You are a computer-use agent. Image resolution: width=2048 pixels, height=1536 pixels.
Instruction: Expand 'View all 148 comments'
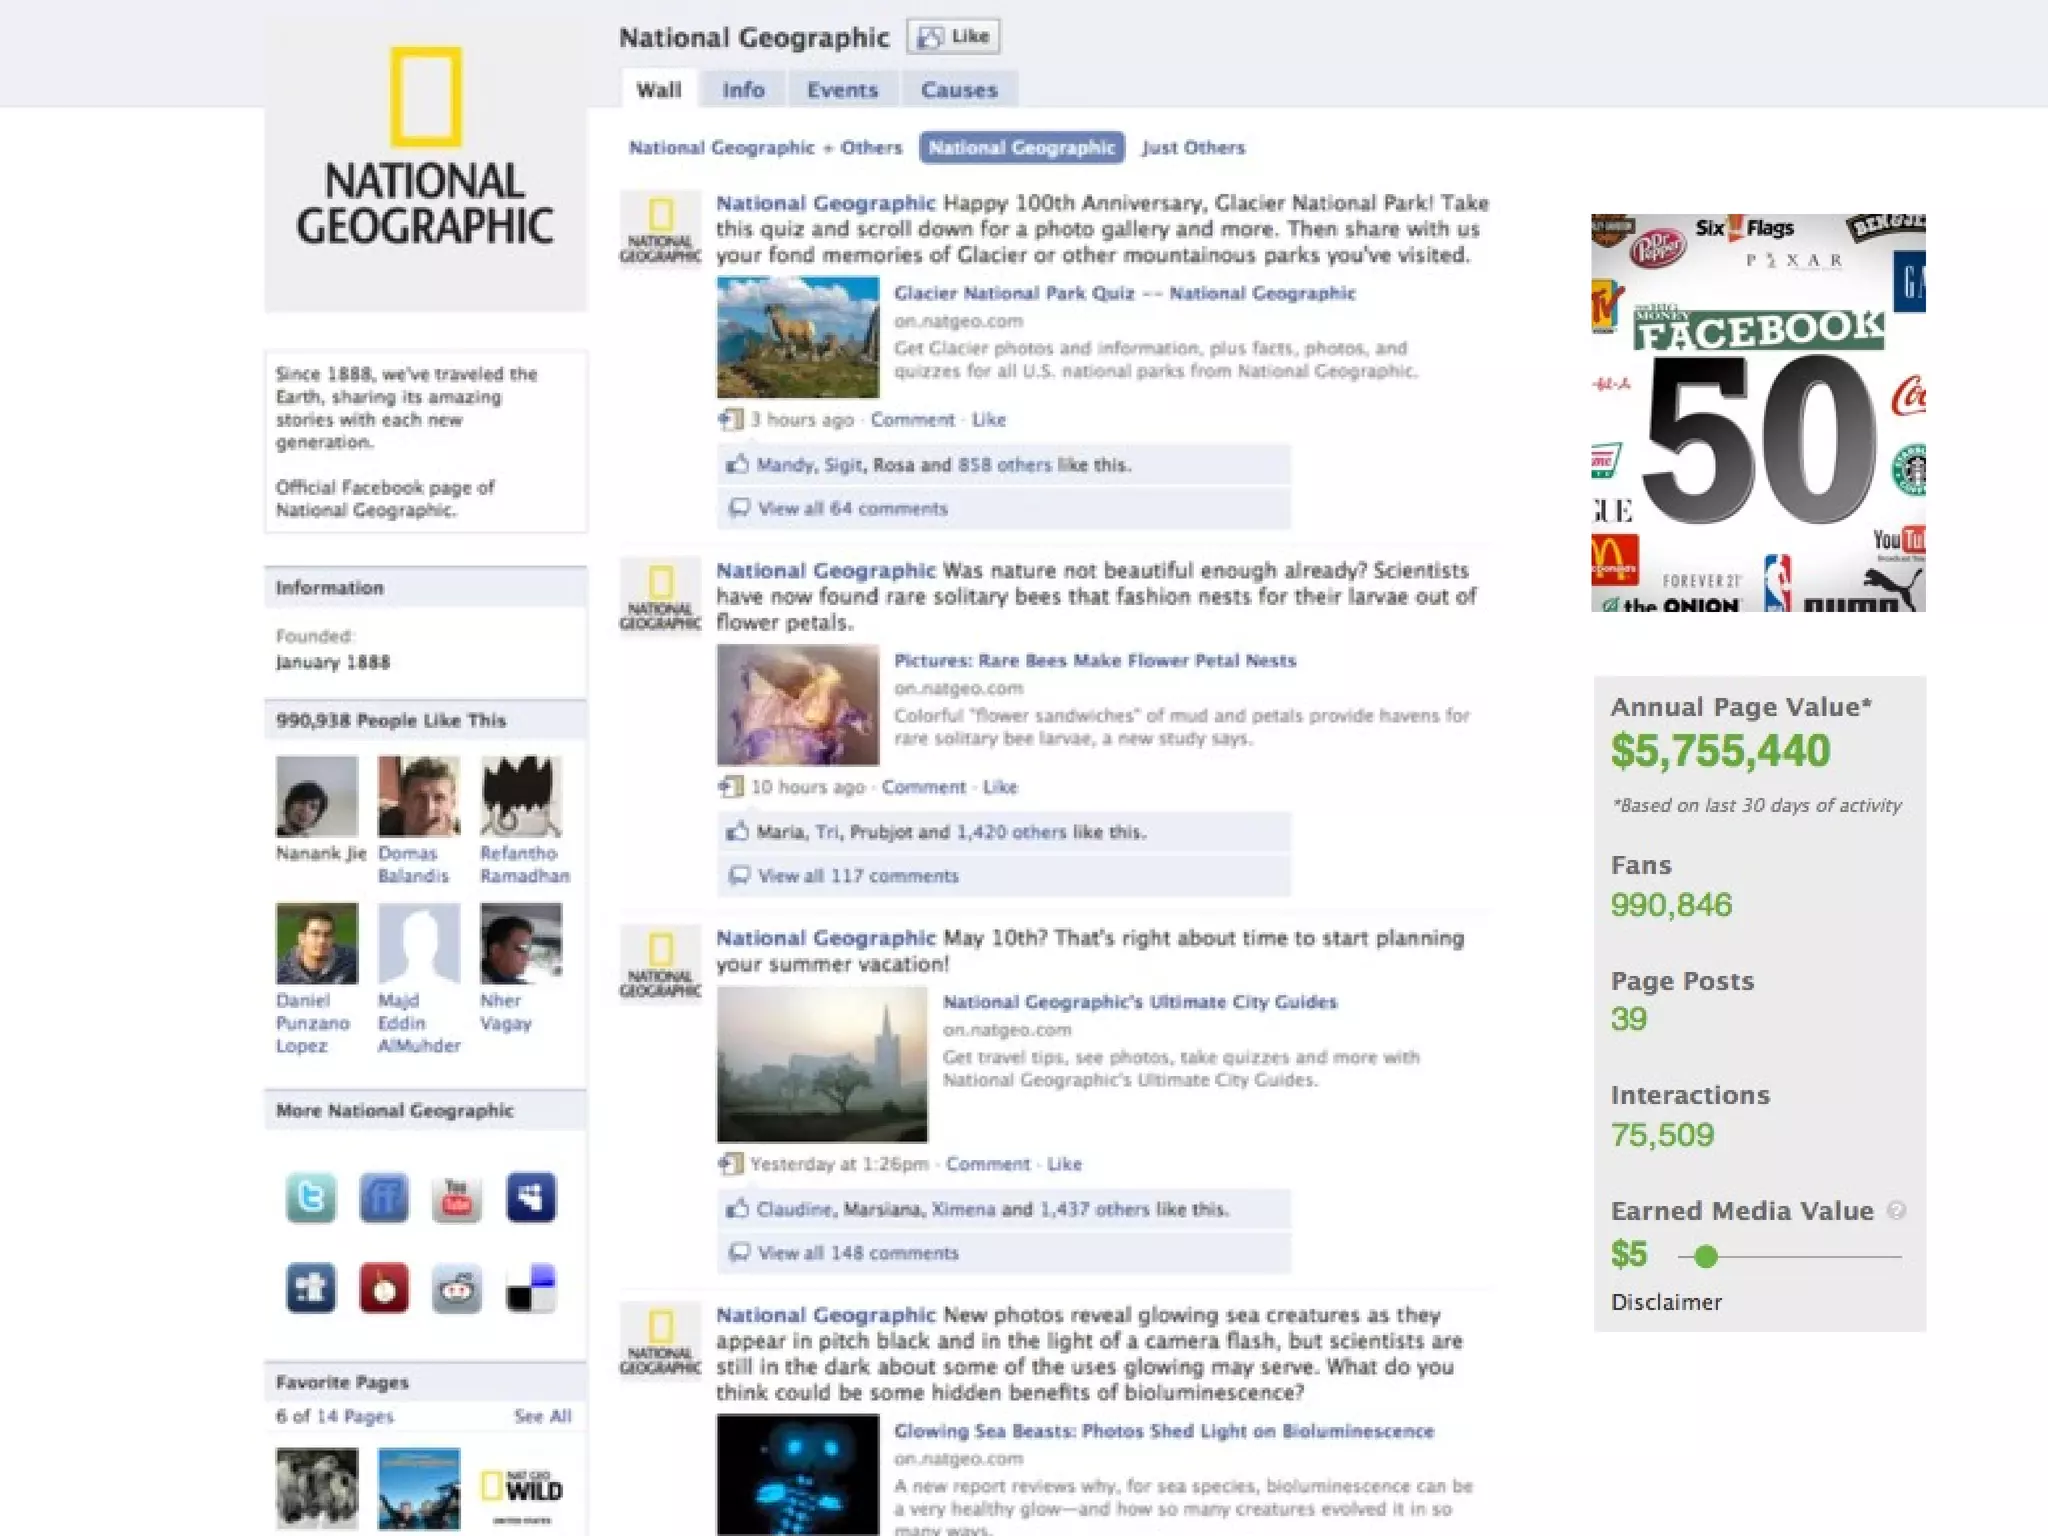[858, 1253]
